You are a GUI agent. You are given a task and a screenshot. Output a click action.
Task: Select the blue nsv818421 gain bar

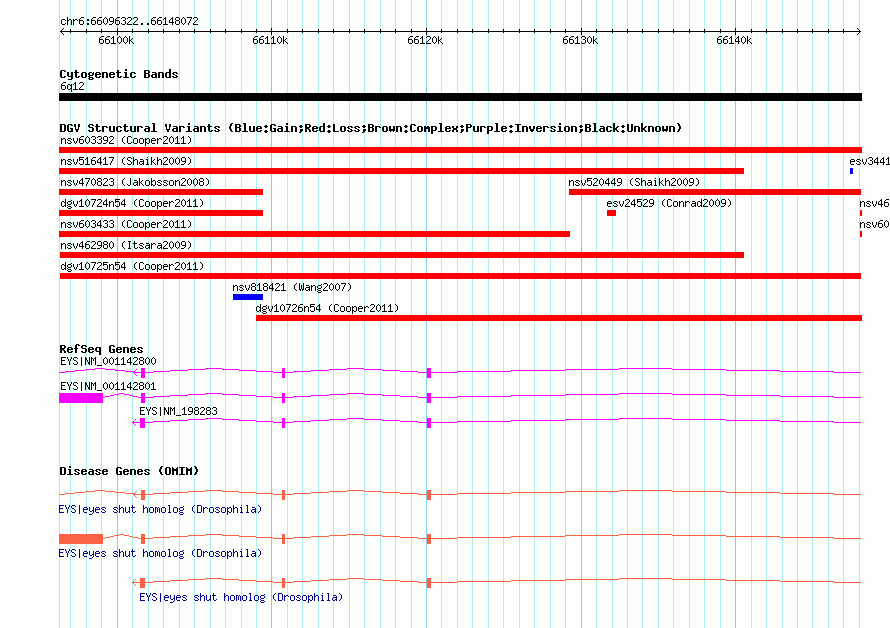[x=248, y=297]
